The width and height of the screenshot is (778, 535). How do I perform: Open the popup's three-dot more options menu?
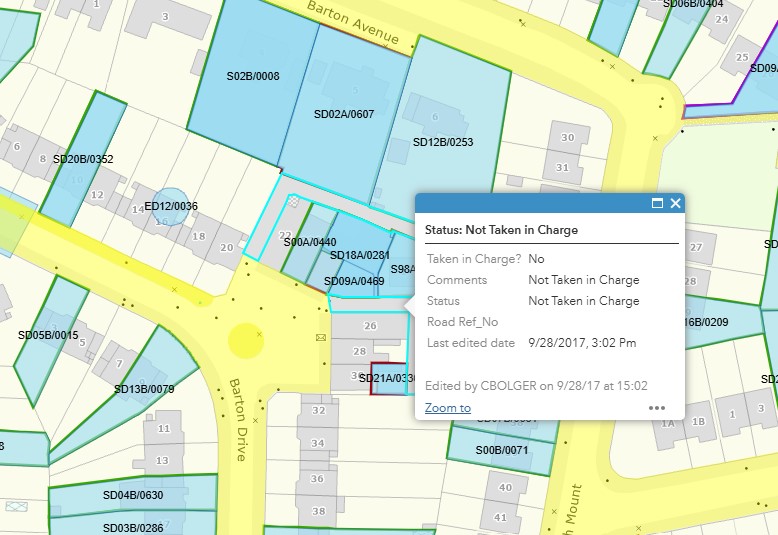[x=657, y=408]
